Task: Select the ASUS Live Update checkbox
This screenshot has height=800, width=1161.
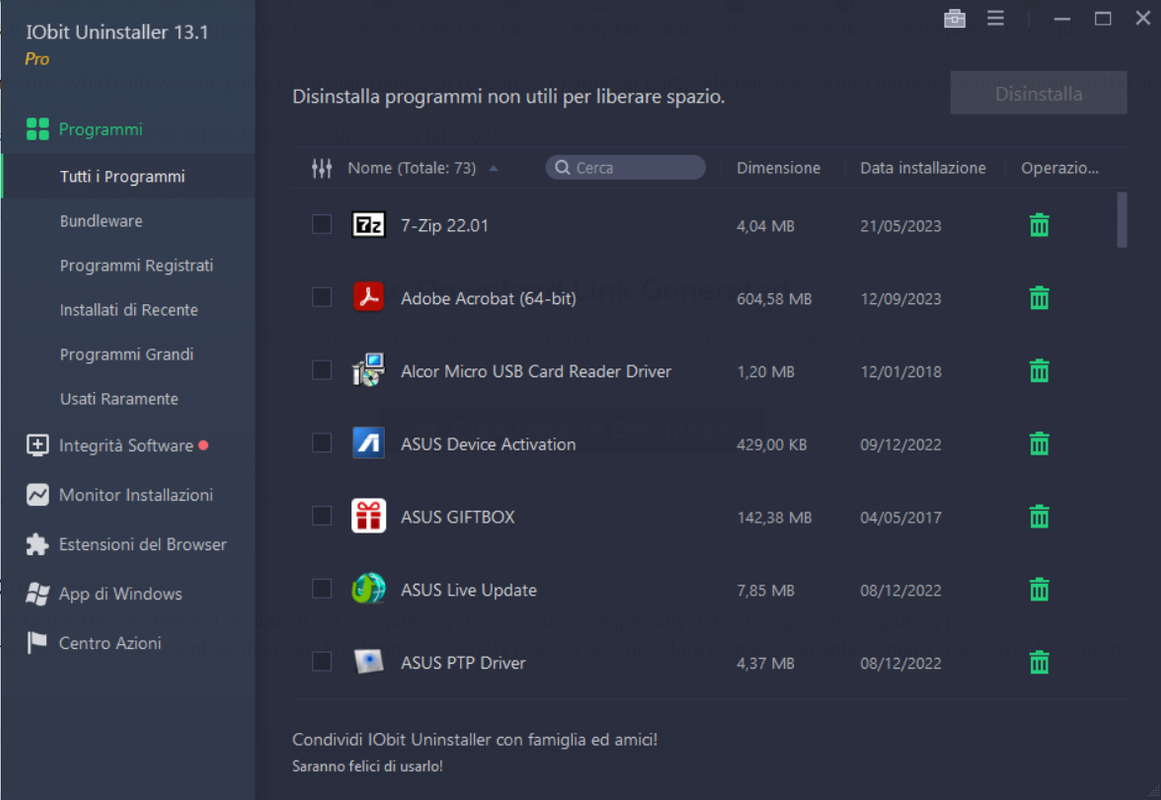Action: [x=321, y=589]
